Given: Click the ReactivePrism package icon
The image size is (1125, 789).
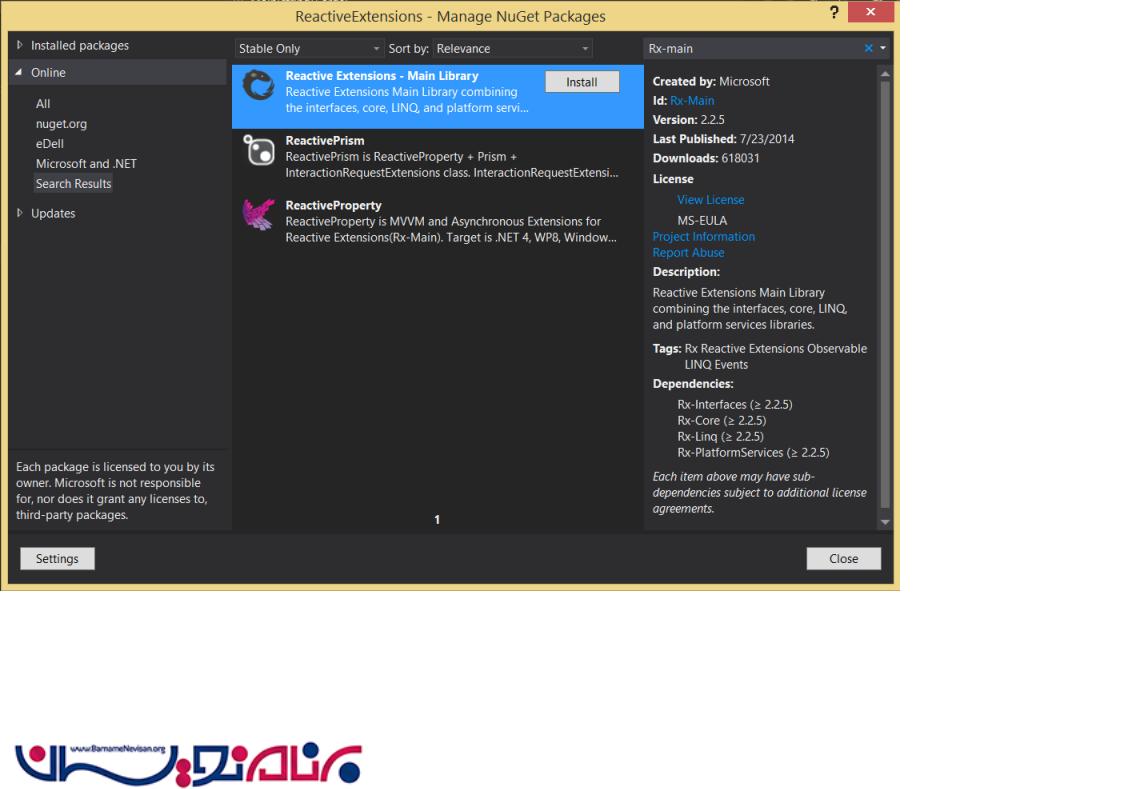Looking at the screenshot, I should point(258,151).
